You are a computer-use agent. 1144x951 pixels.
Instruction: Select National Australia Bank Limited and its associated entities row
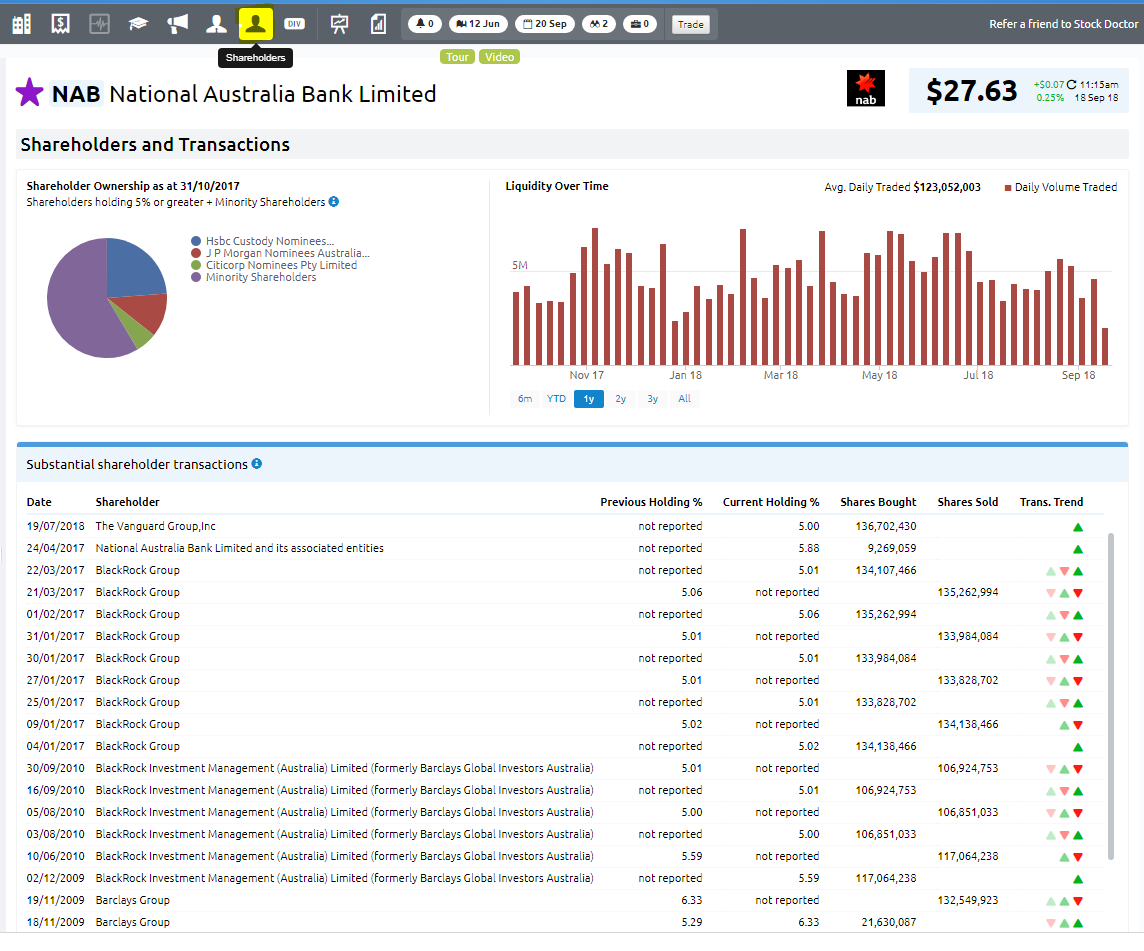point(565,548)
